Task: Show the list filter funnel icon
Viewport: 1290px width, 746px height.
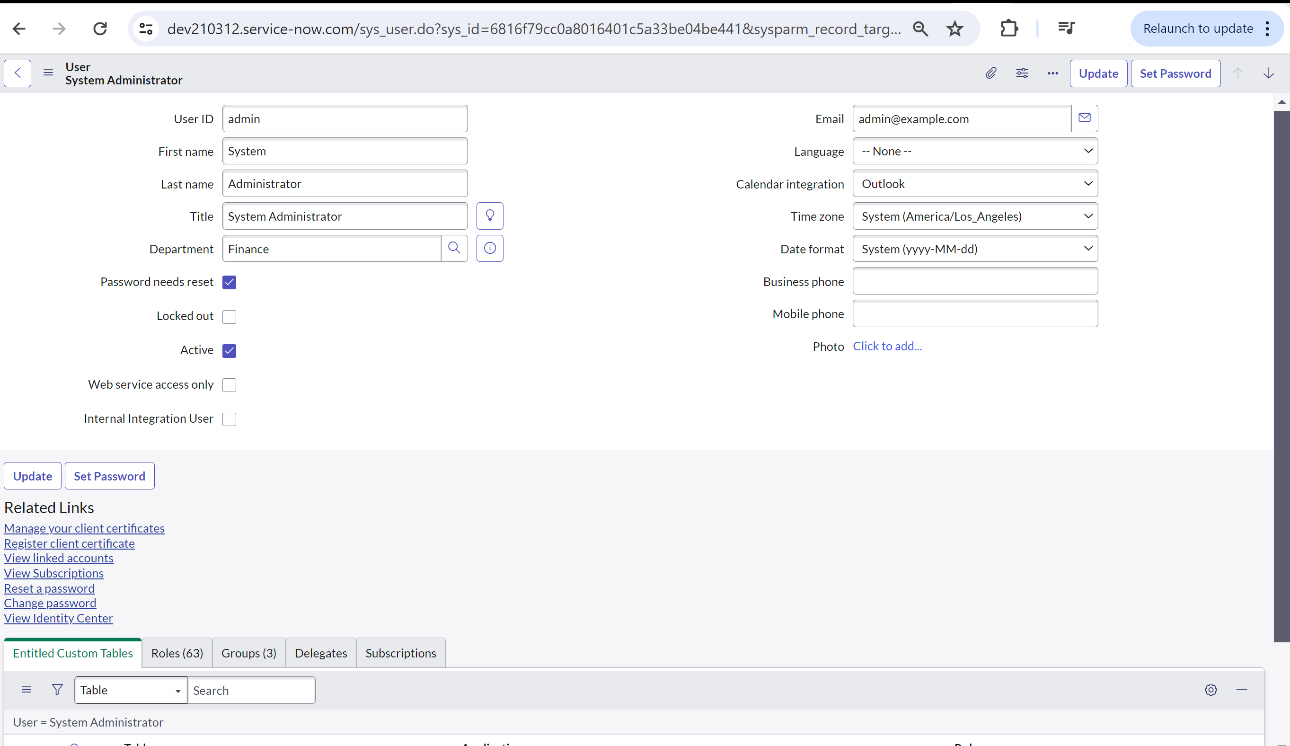Action: [x=57, y=690]
